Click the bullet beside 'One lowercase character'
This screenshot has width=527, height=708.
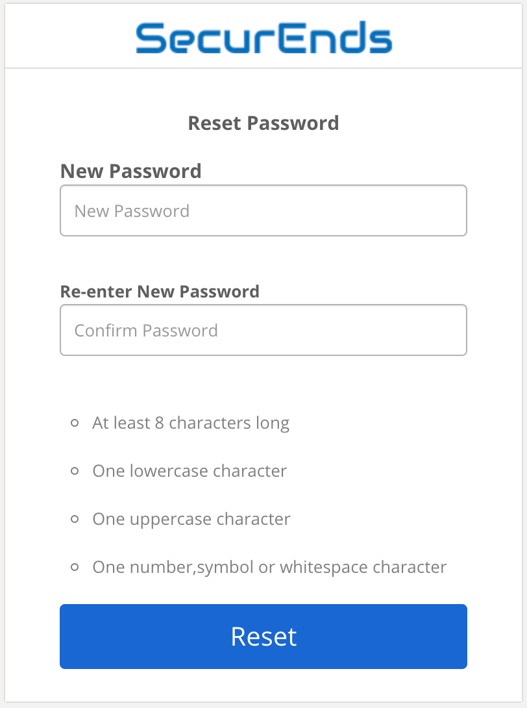75,471
